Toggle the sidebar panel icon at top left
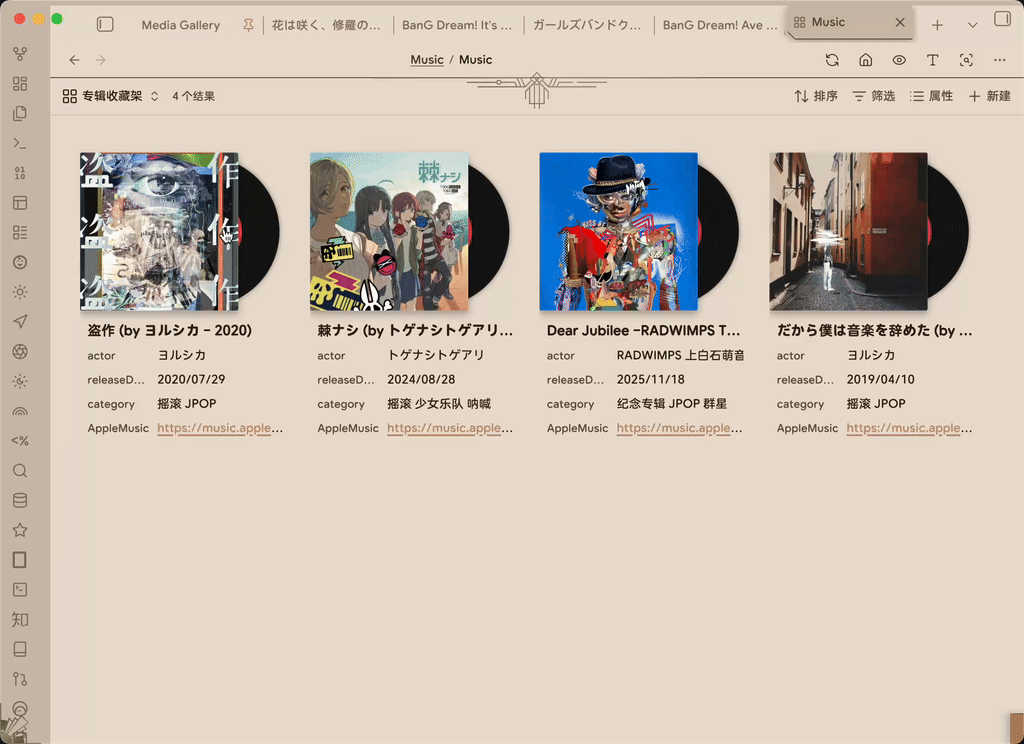The image size is (1024, 744). [105, 24]
